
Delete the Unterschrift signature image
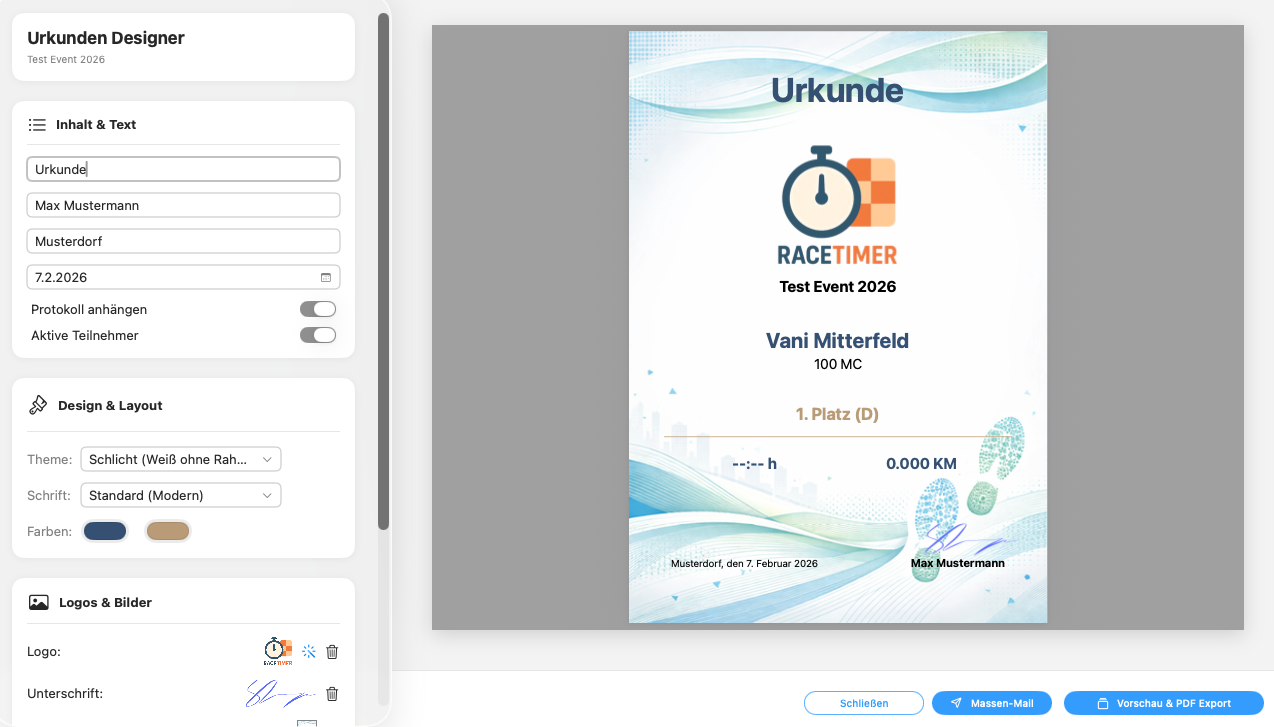(x=332, y=694)
